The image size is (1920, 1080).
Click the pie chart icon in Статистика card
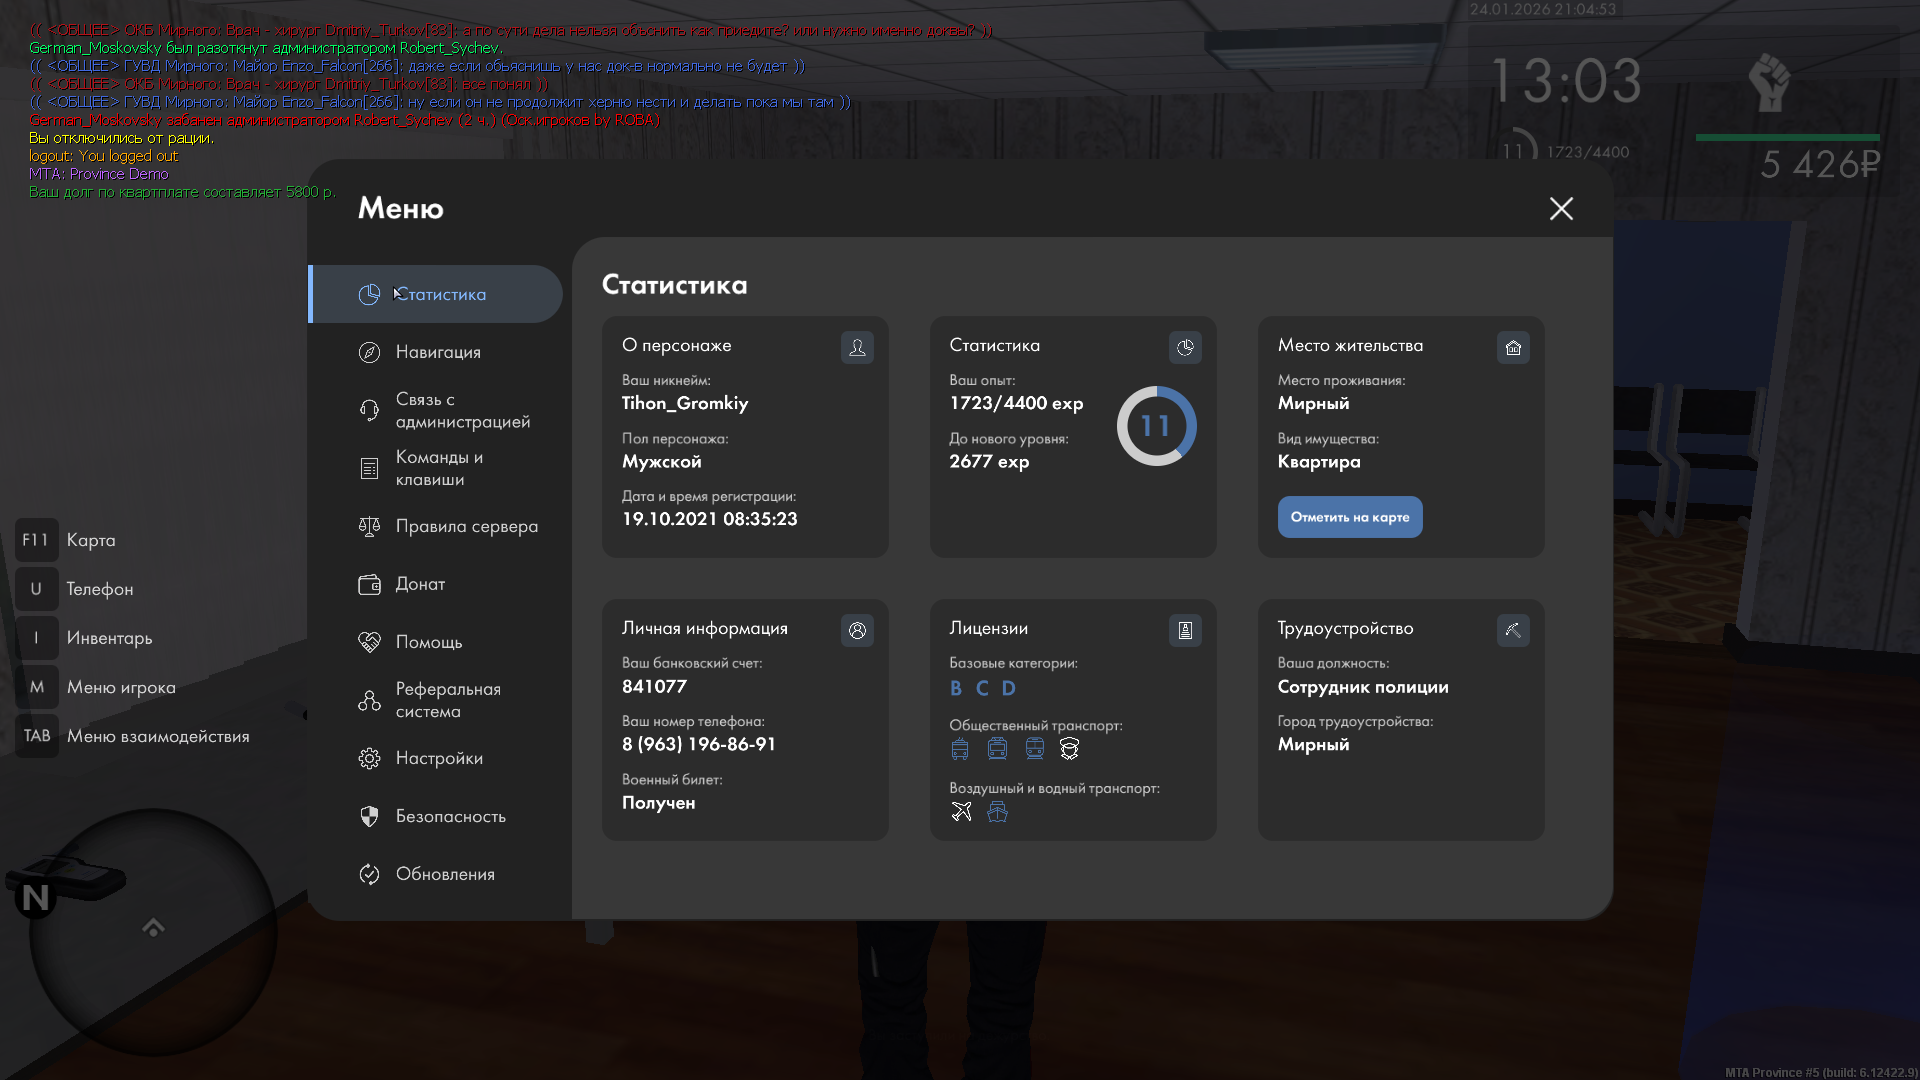tap(1185, 347)
